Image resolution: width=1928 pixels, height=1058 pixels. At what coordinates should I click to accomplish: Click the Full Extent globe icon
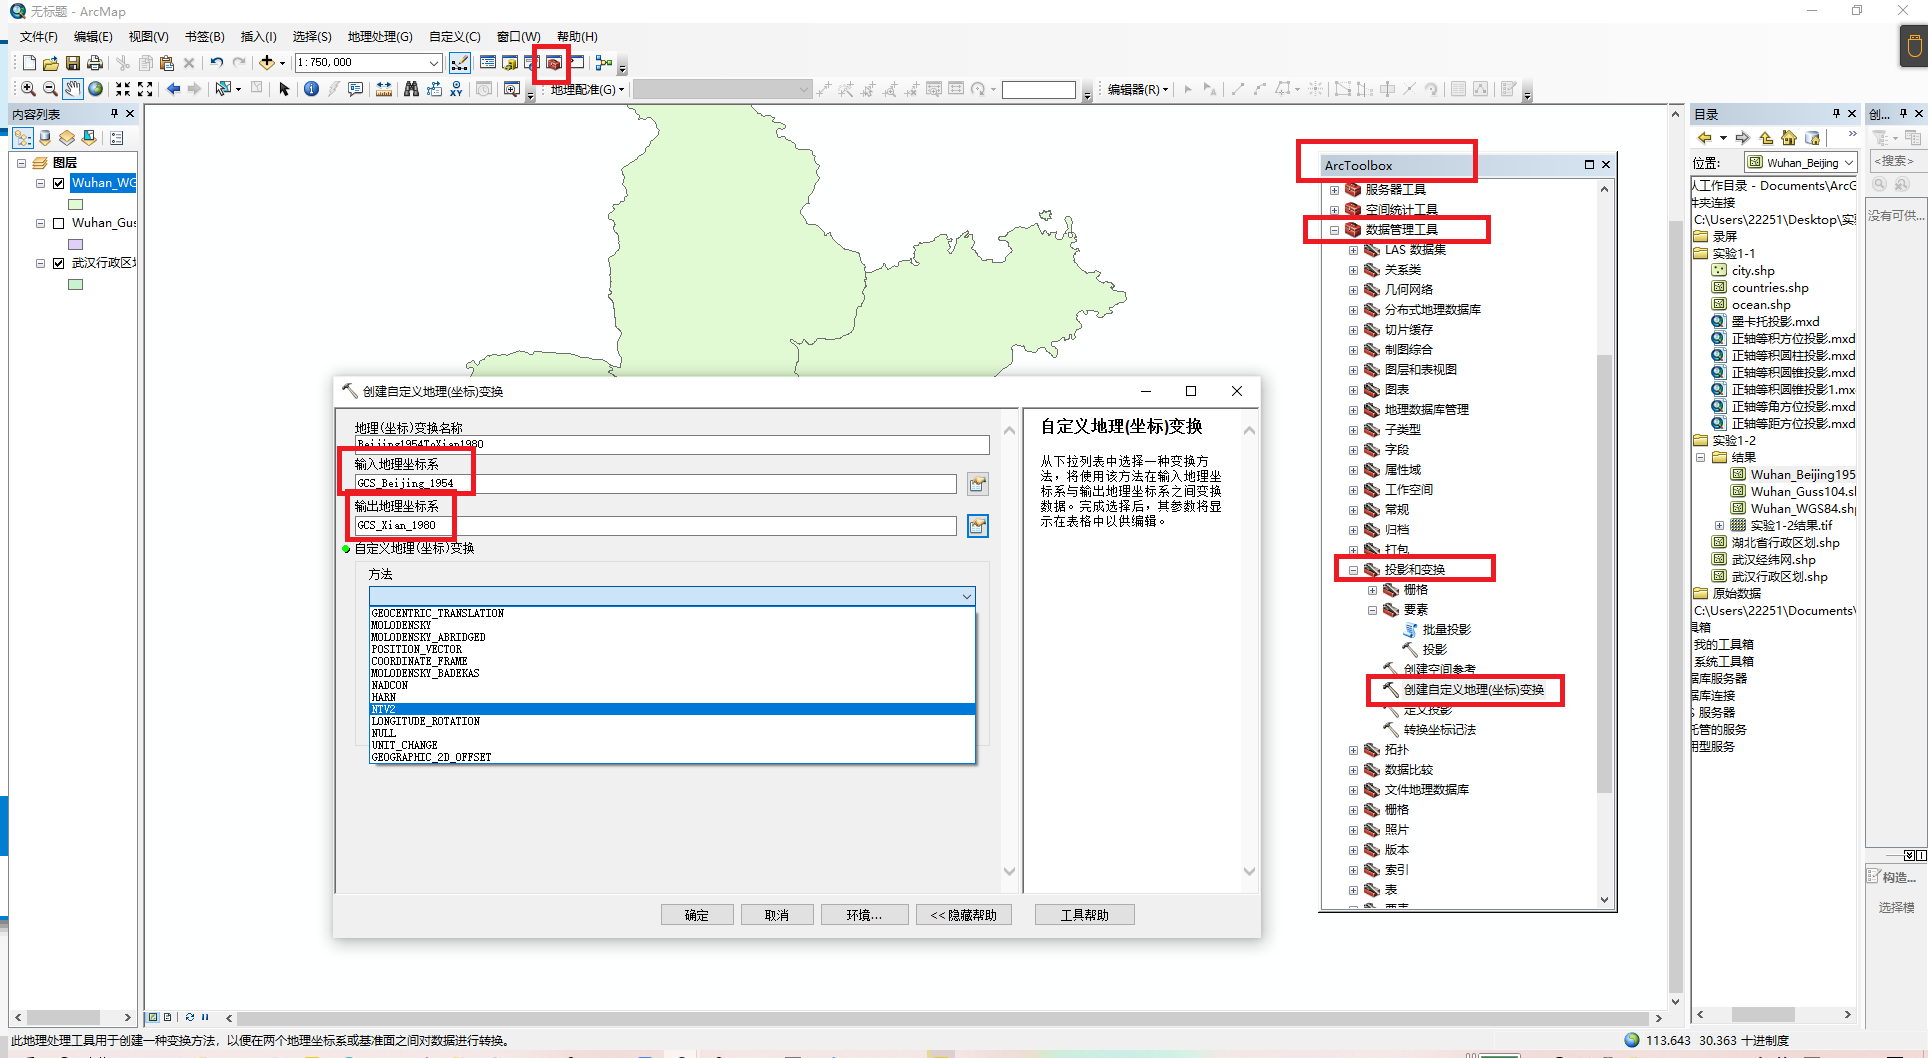(x=96, y=89)
